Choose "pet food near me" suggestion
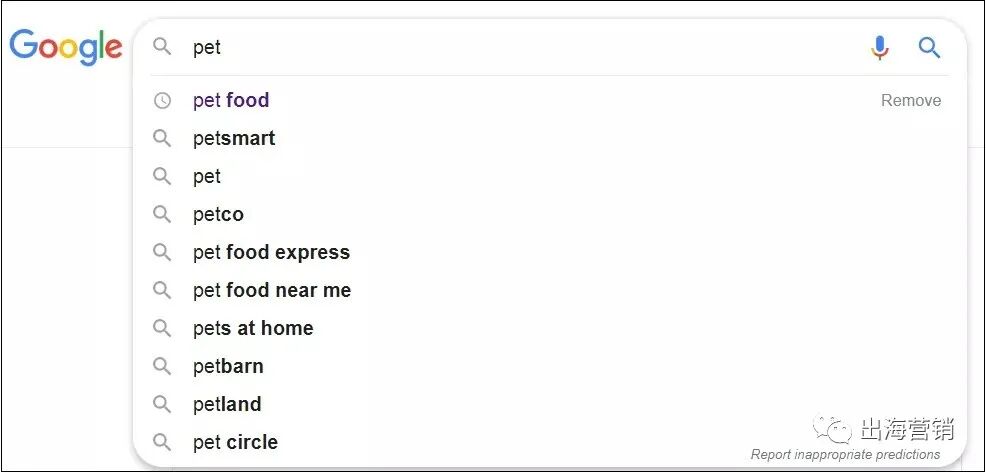Image resolution: width=986 pixels, height=472 pixels. point(272,290)
